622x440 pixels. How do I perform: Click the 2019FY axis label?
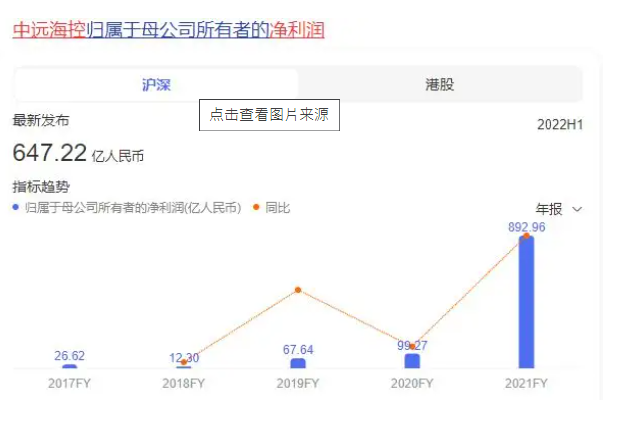click(298, 383)
